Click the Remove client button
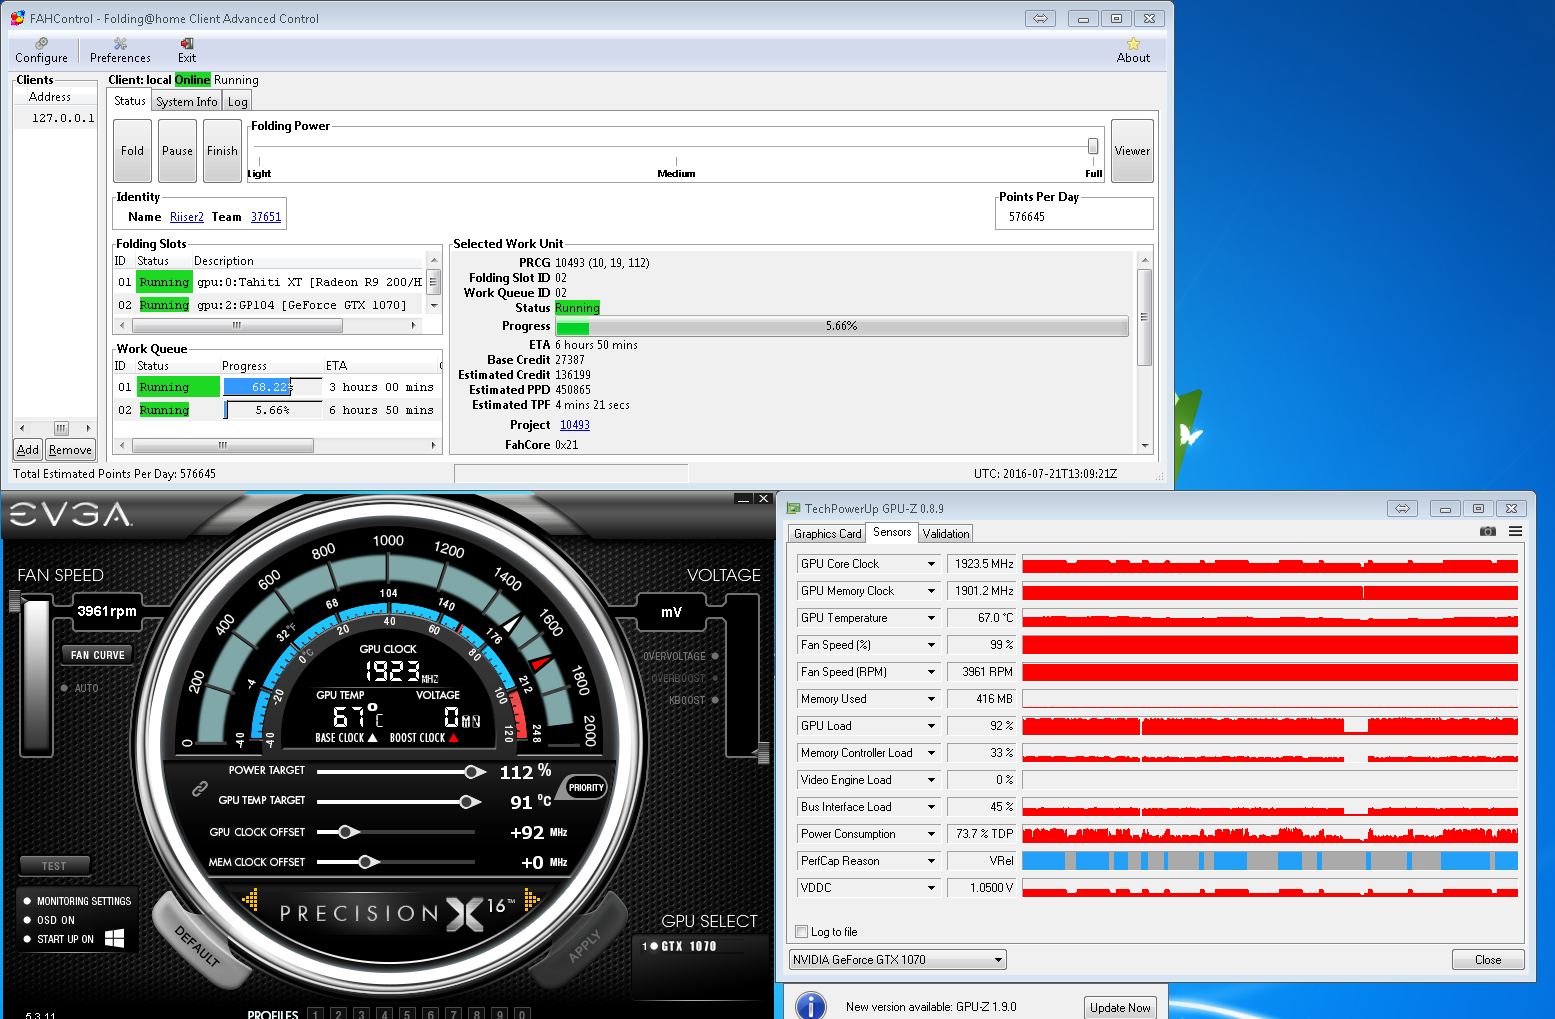1555x1019 pixels. 70,450
